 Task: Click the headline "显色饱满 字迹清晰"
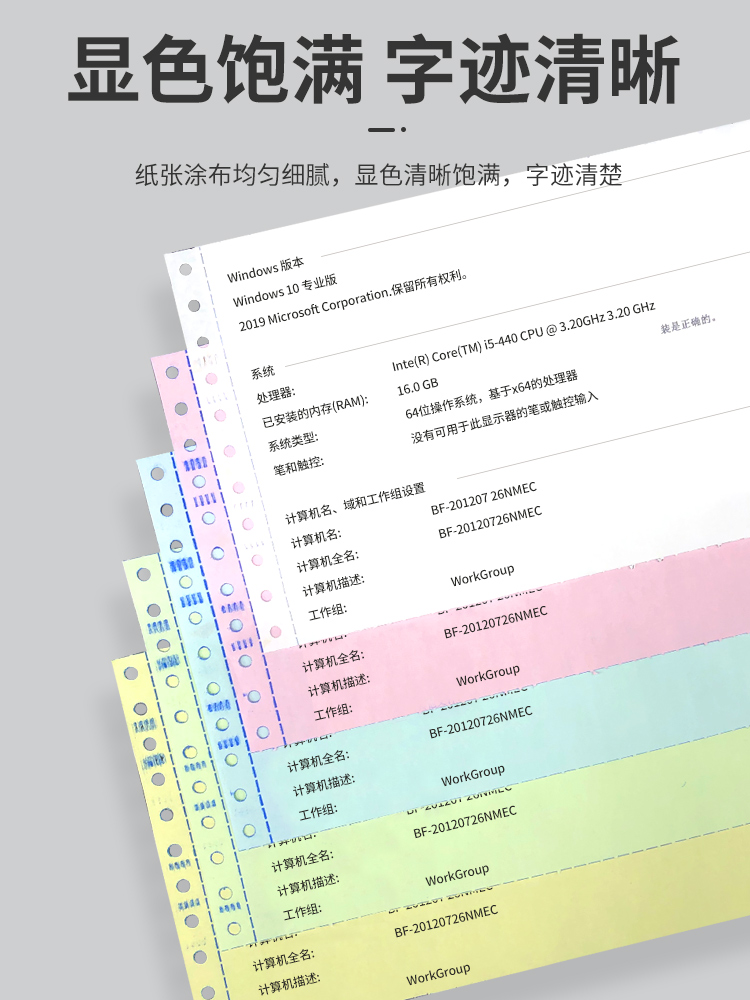374,70
